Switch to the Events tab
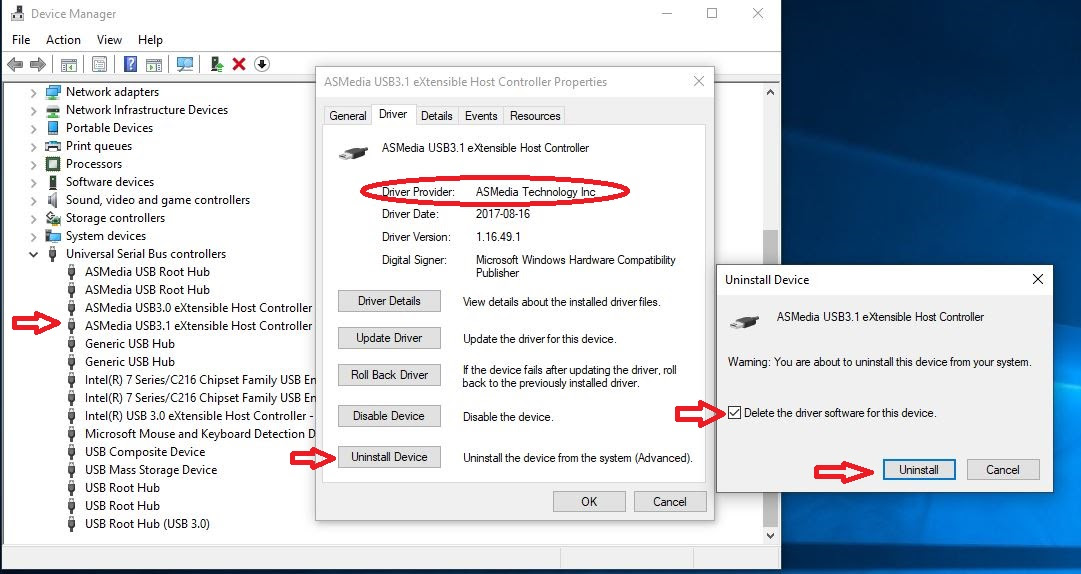 pos(481,116)
